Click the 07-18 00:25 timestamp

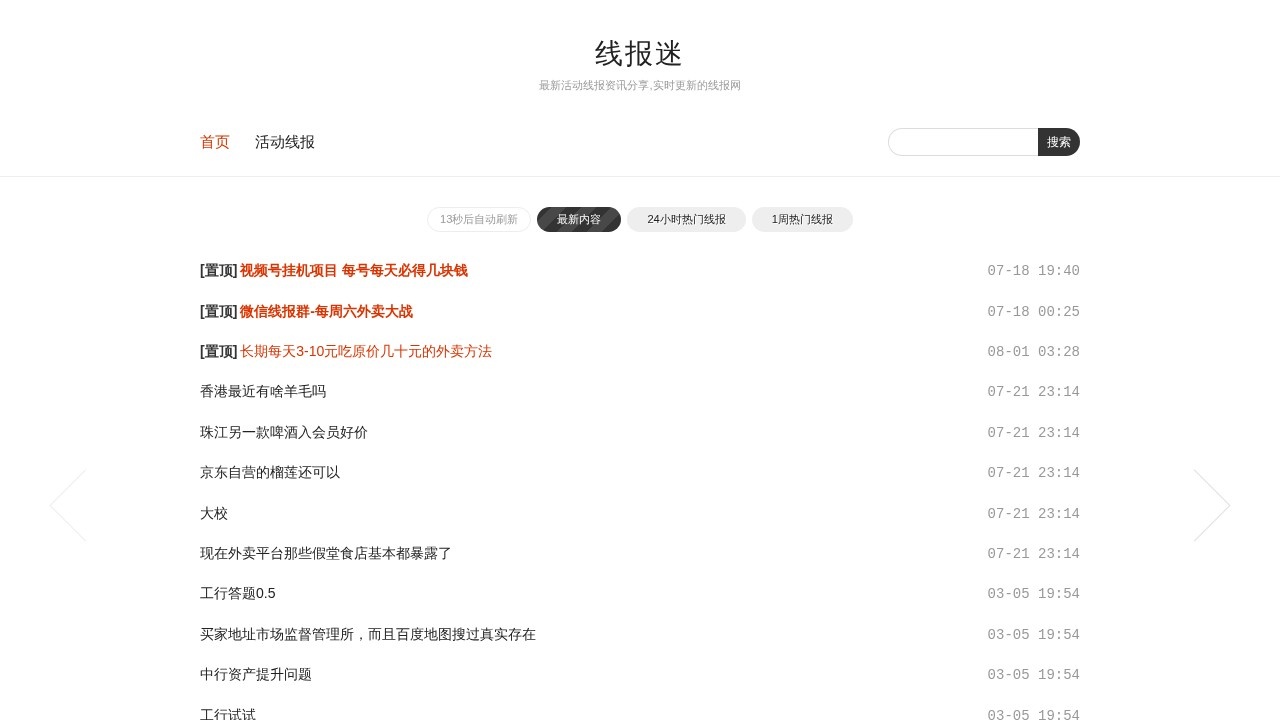point(1033,312)
